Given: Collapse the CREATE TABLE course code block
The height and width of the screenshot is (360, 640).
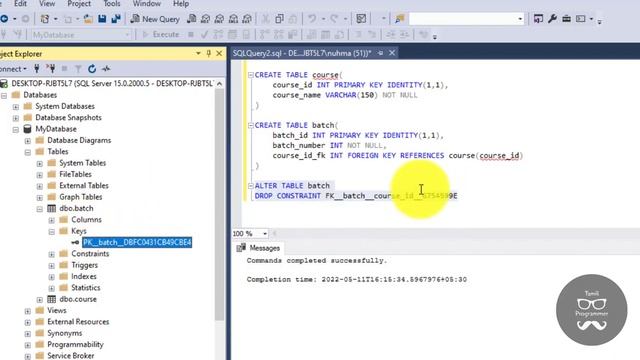Looking at the screenshot, I should tap(251, 75).
